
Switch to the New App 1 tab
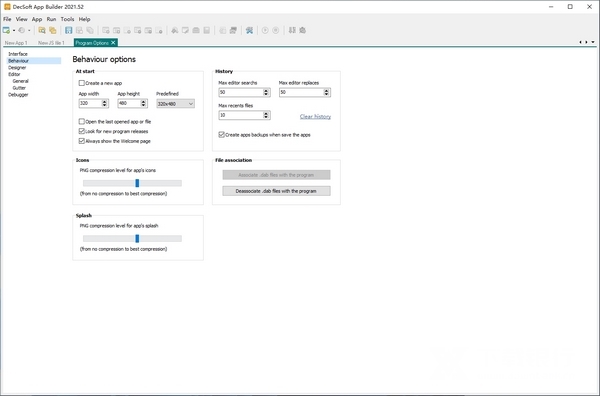point(16,43)
